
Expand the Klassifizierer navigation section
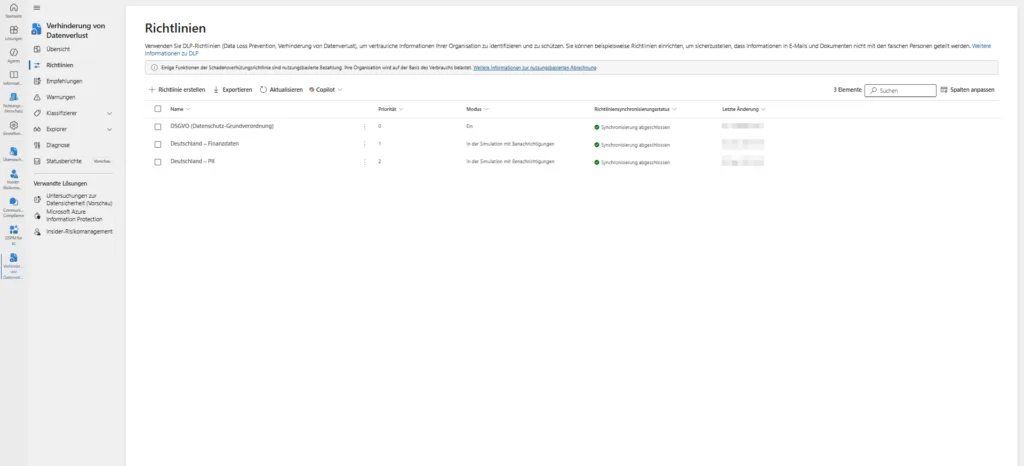coord(109,113)
